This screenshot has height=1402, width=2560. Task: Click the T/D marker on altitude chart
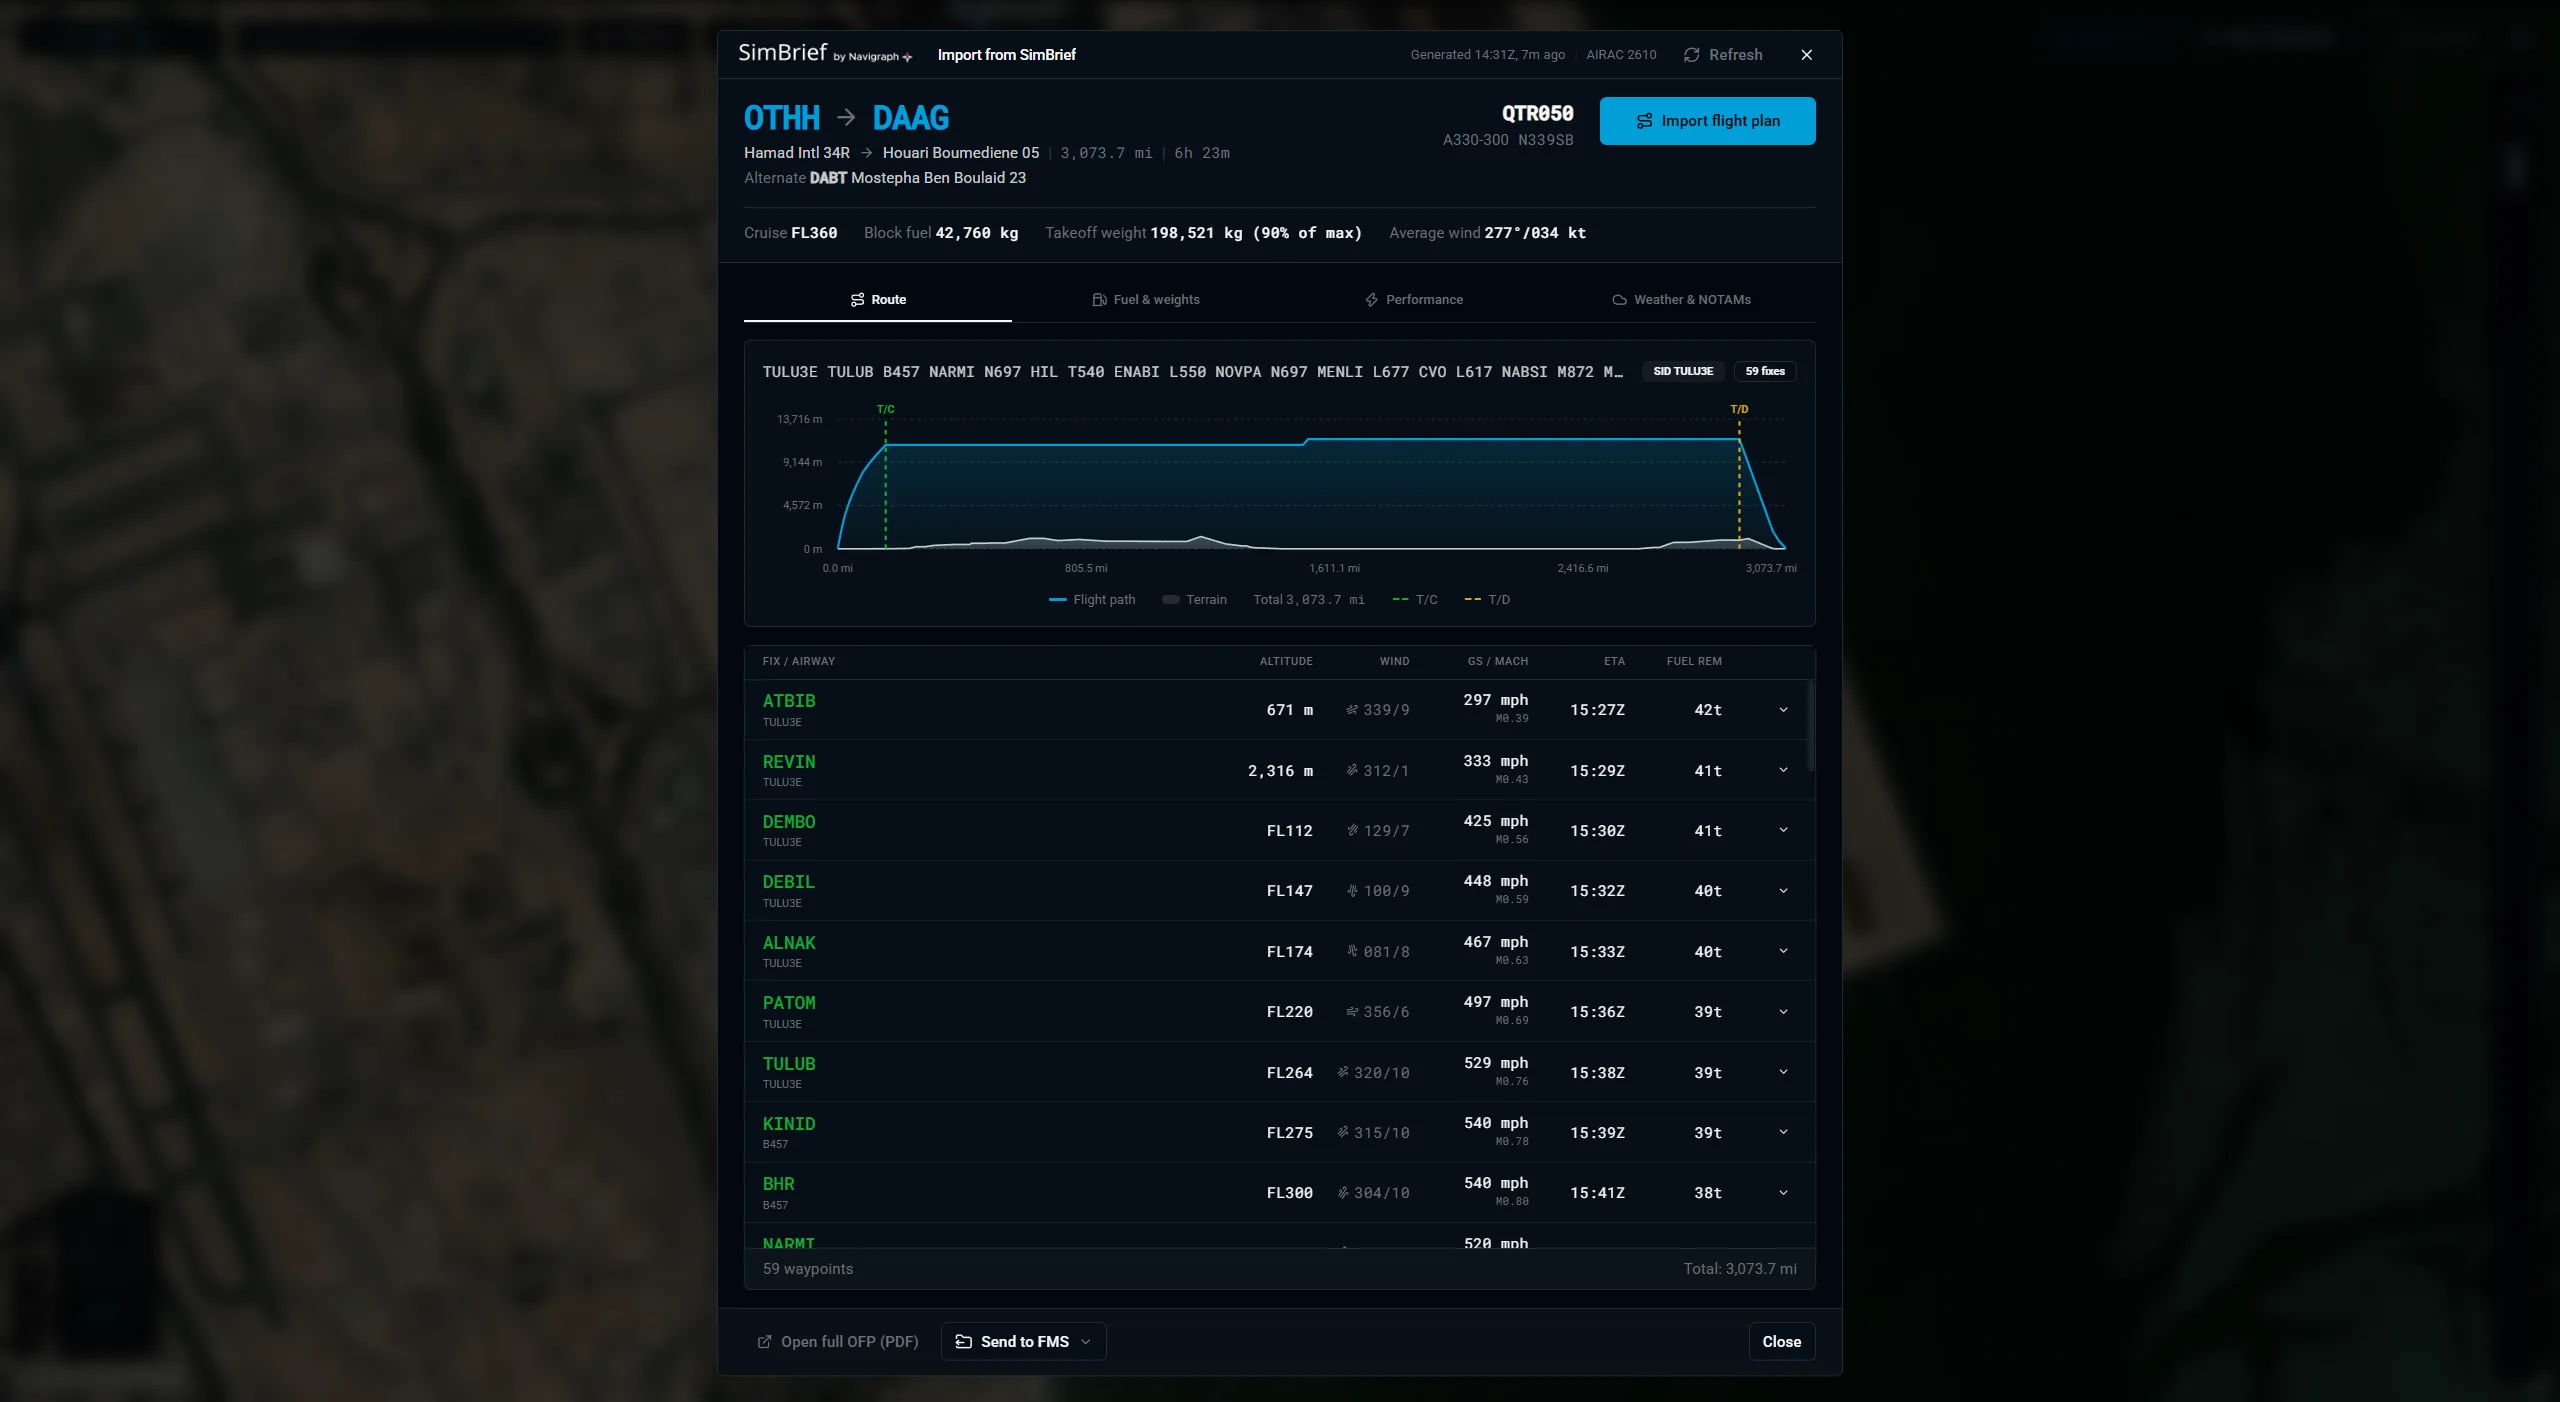1739,409
